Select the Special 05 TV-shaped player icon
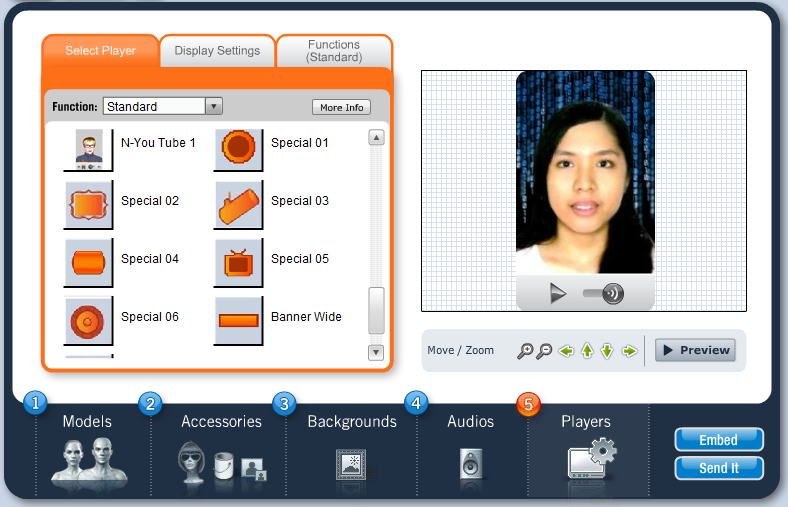Screen dimensions: 788x507 [239, 262]
